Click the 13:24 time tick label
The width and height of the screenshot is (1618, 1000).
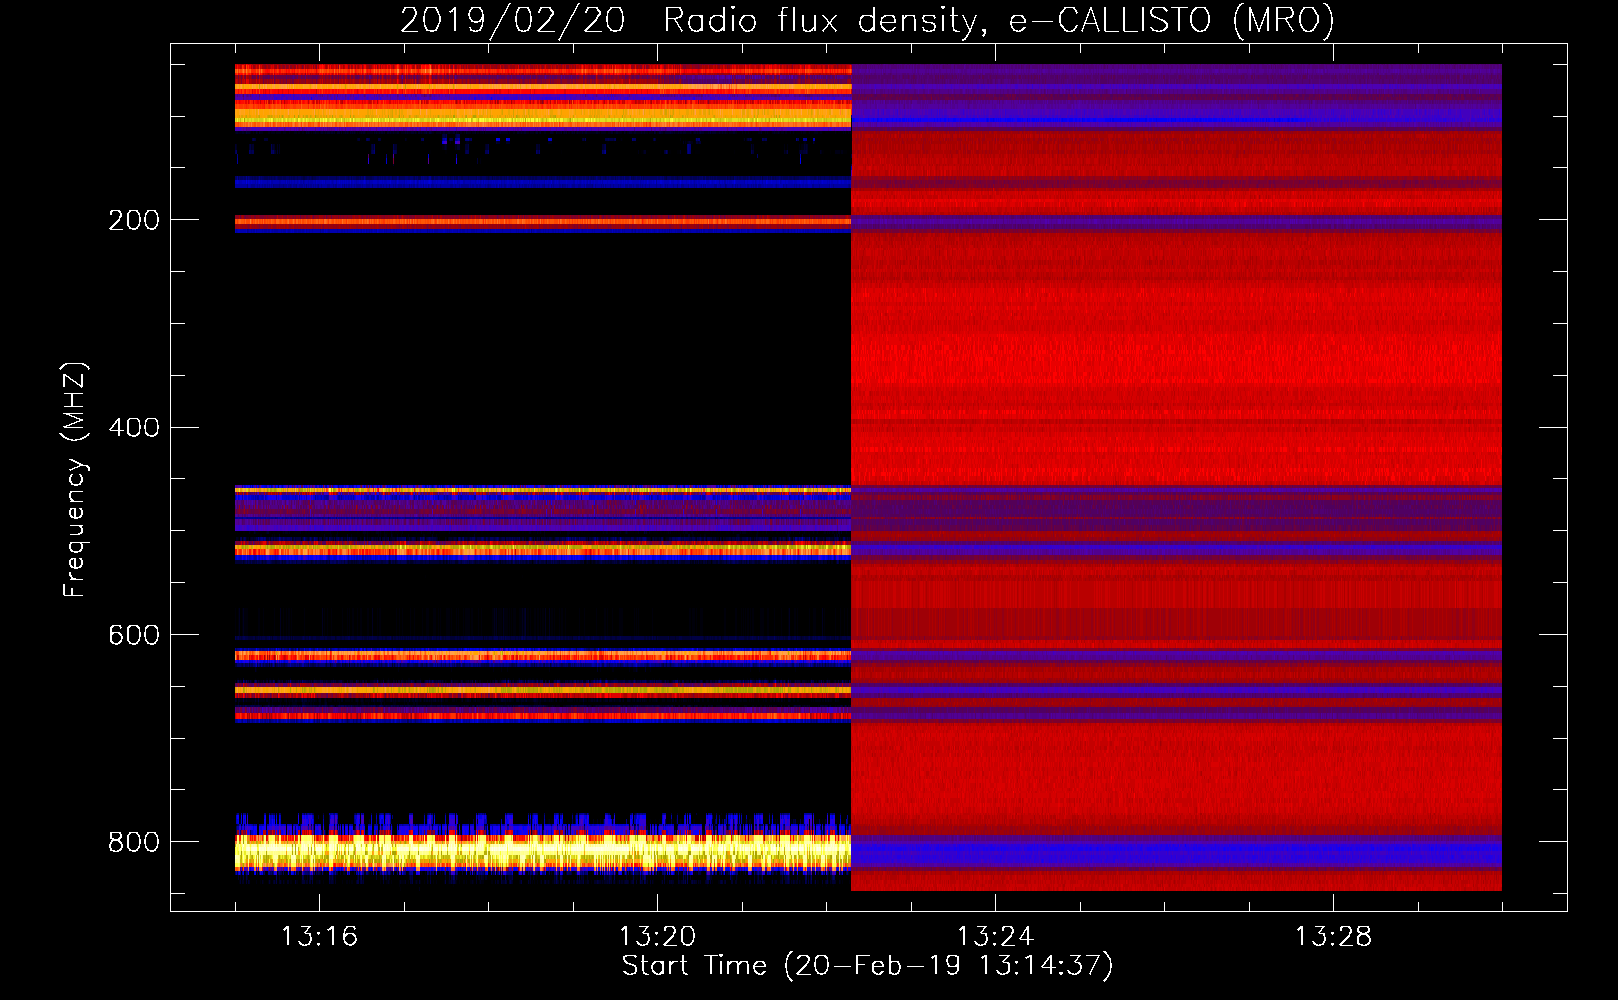pos(995,936)
